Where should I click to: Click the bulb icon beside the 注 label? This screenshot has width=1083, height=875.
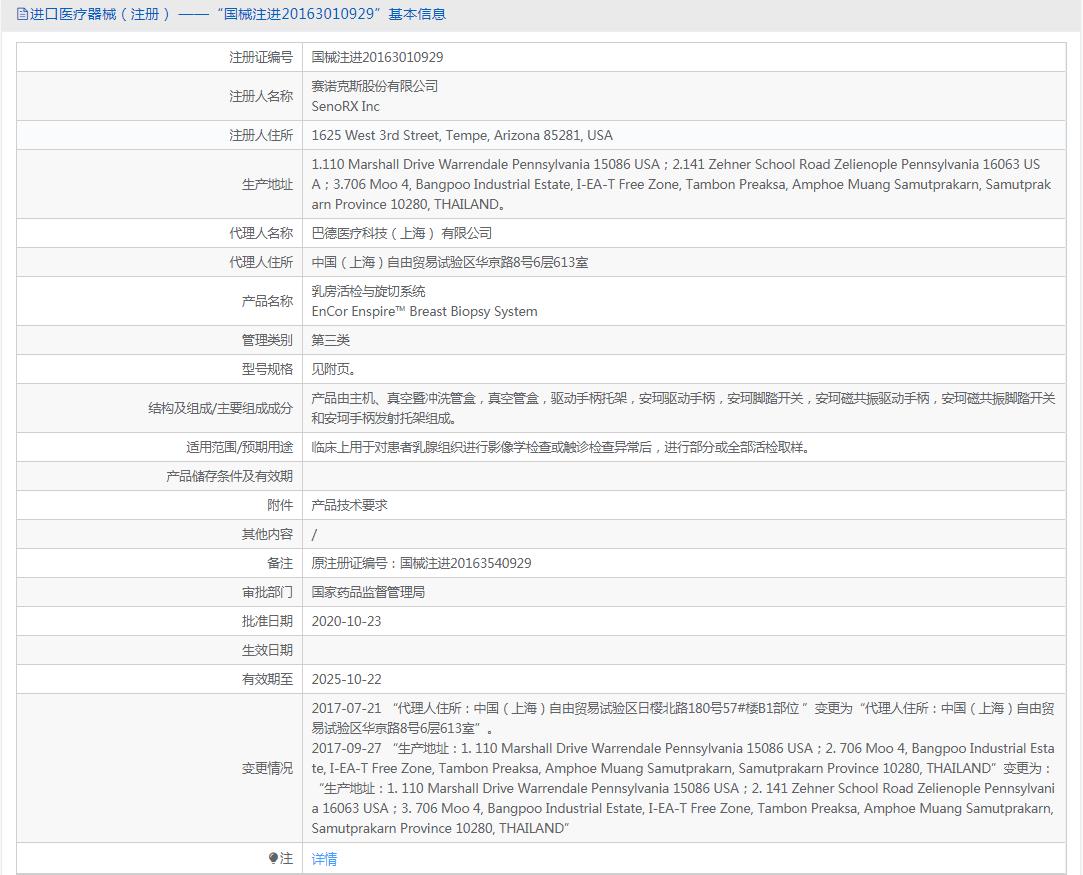click(273, 858)
